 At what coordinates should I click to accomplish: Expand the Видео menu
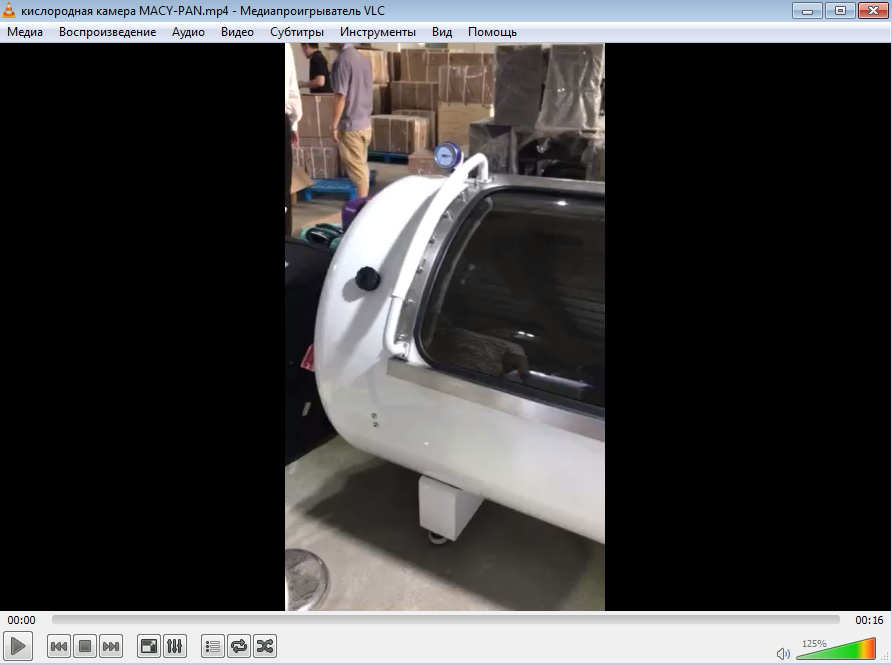[237, 32]
